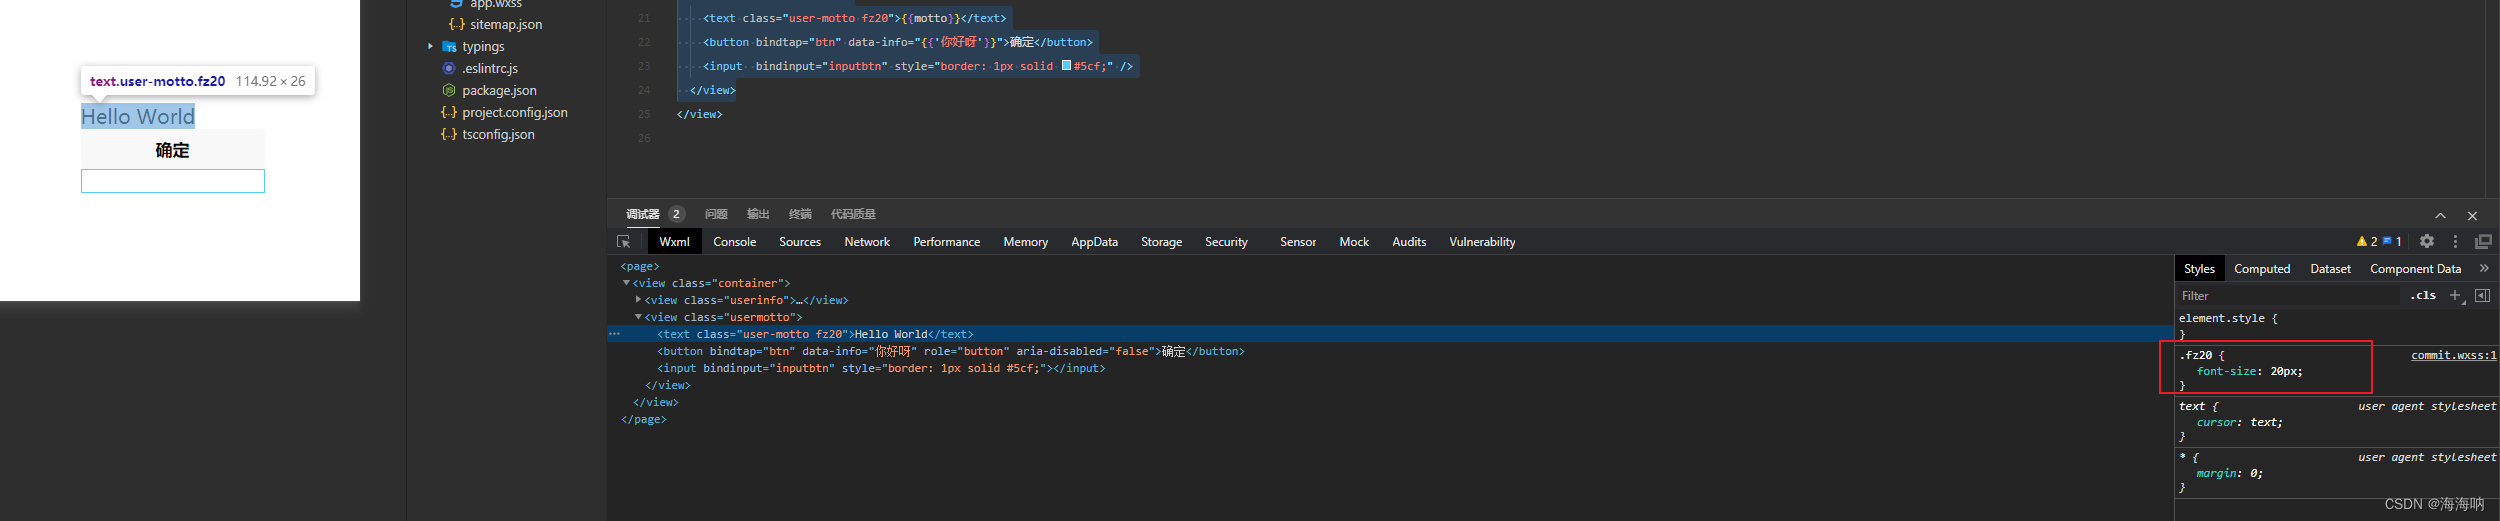Switch to the Console tab
The height and width of the screenshot is (521, 2500).
pyautogui.click(x=734, y=242)
